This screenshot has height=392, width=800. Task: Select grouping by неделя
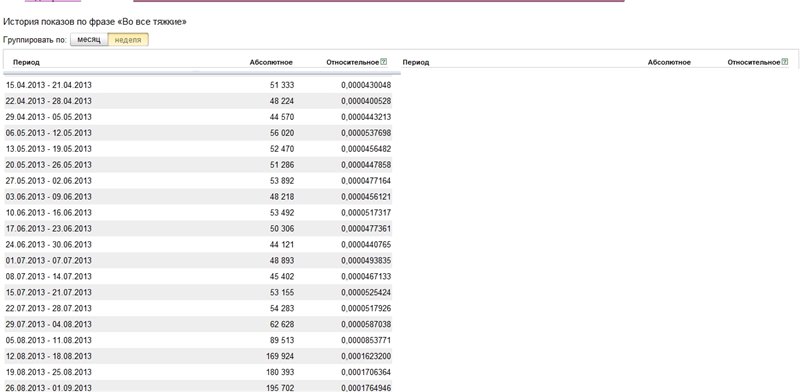(x=128, y=40)
